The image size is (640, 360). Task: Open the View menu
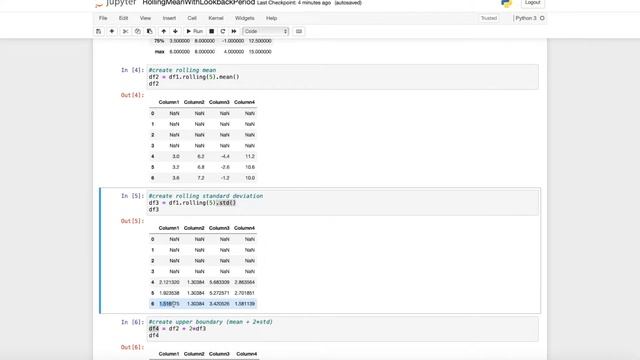pos(145,18)
